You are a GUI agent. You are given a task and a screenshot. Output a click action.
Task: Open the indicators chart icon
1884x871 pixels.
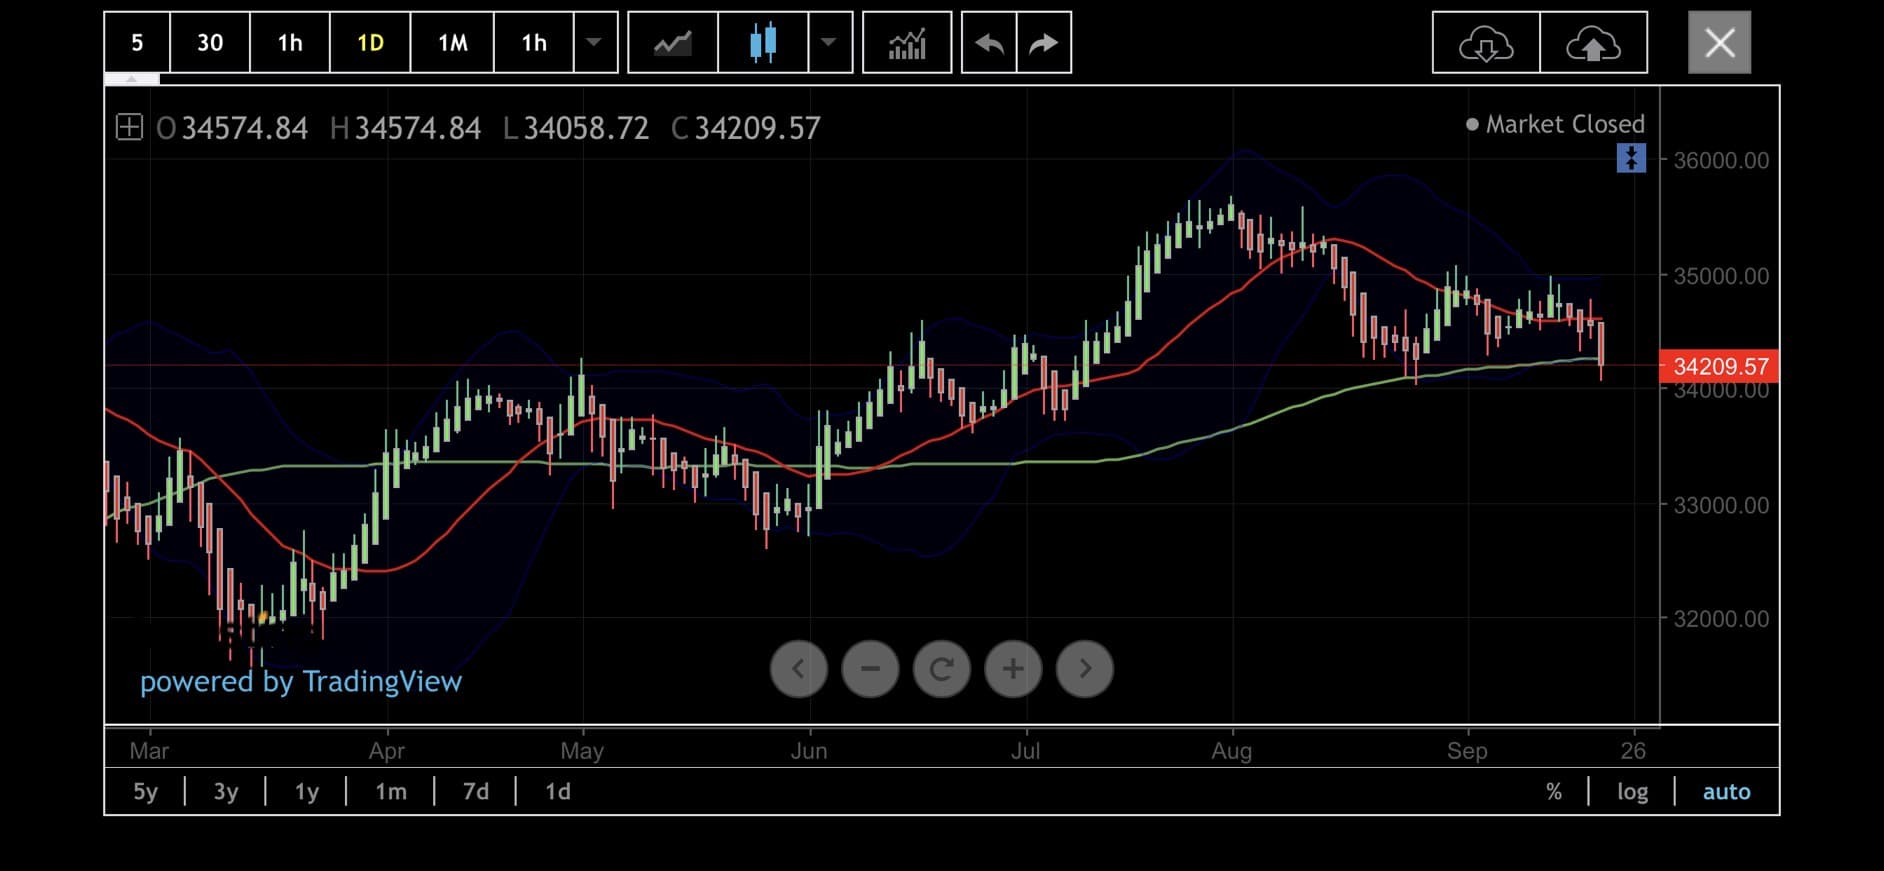click(906, 43)
